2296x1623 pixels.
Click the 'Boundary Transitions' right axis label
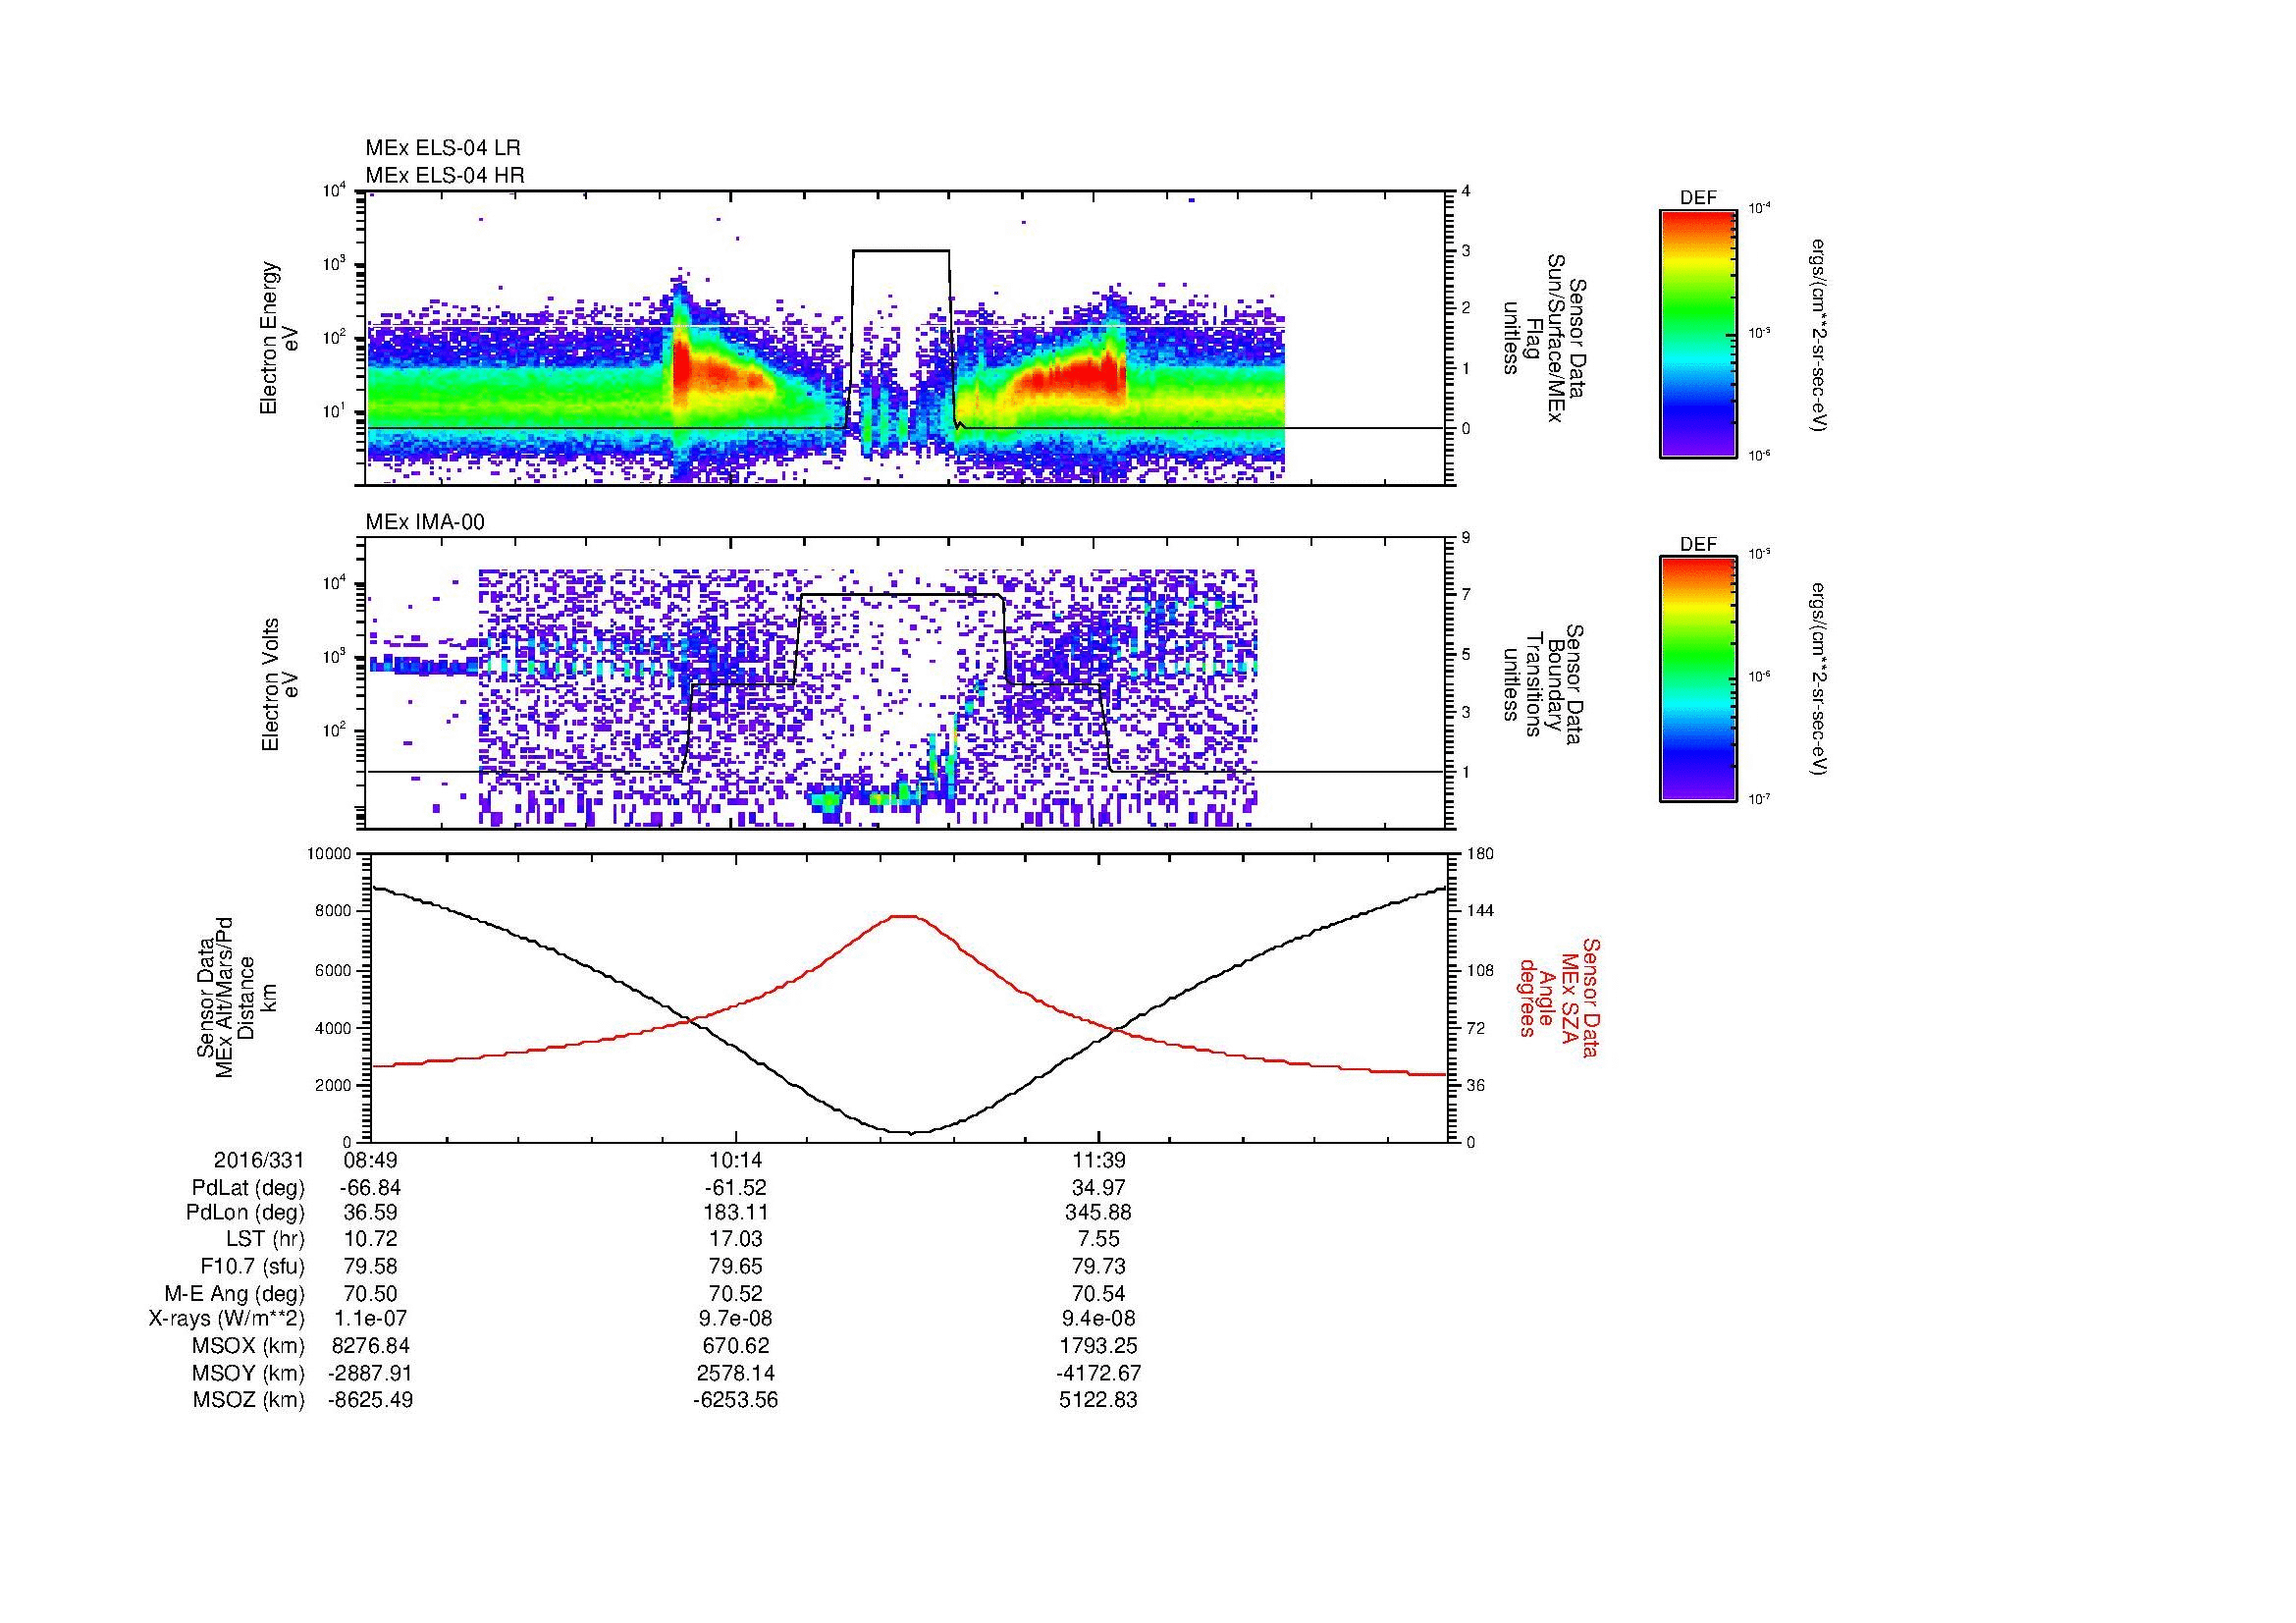click(1543, 685)
